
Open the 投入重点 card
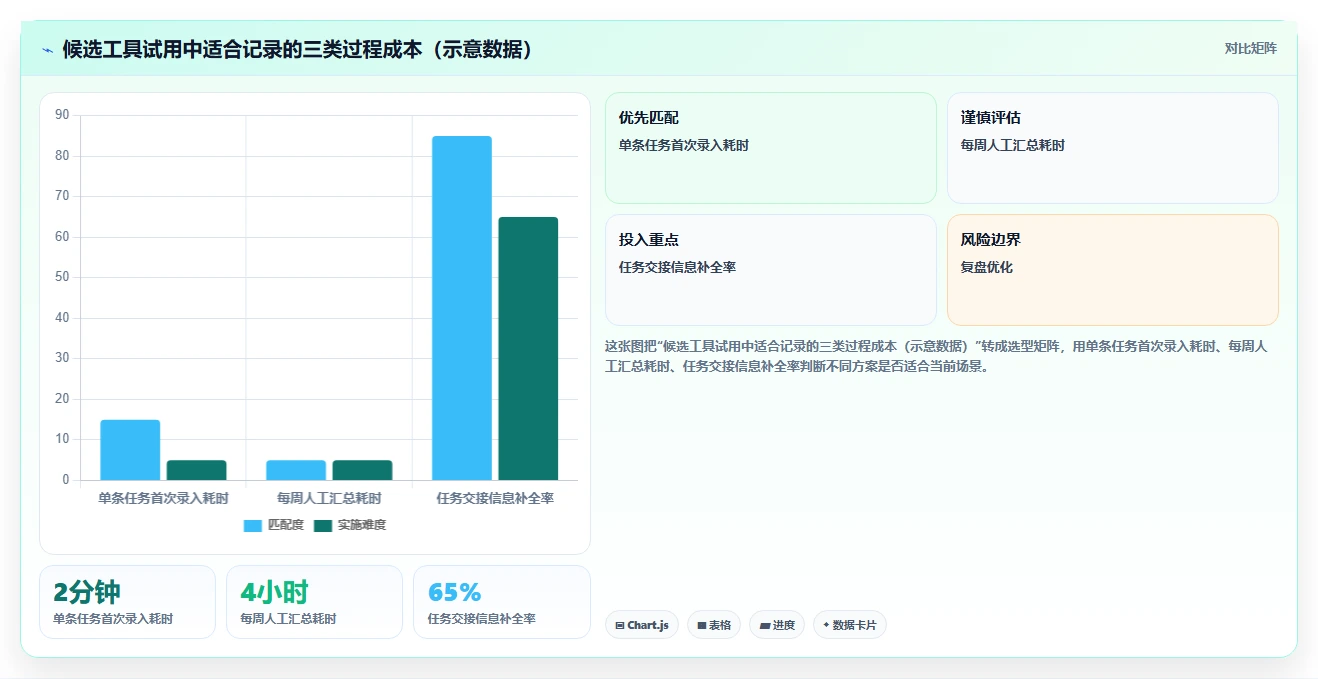point(771,270)
